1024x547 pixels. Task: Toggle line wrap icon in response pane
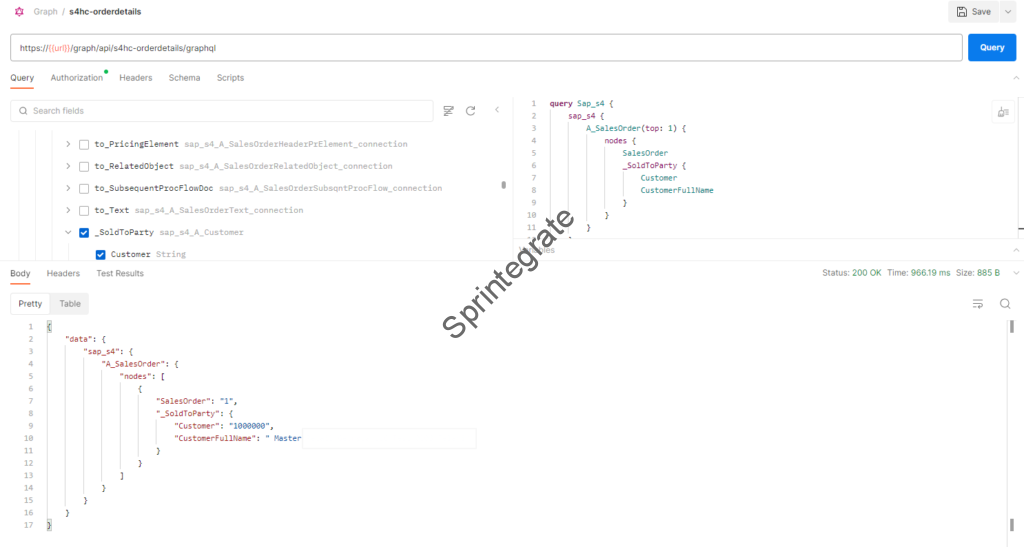[x=978, y=303]
